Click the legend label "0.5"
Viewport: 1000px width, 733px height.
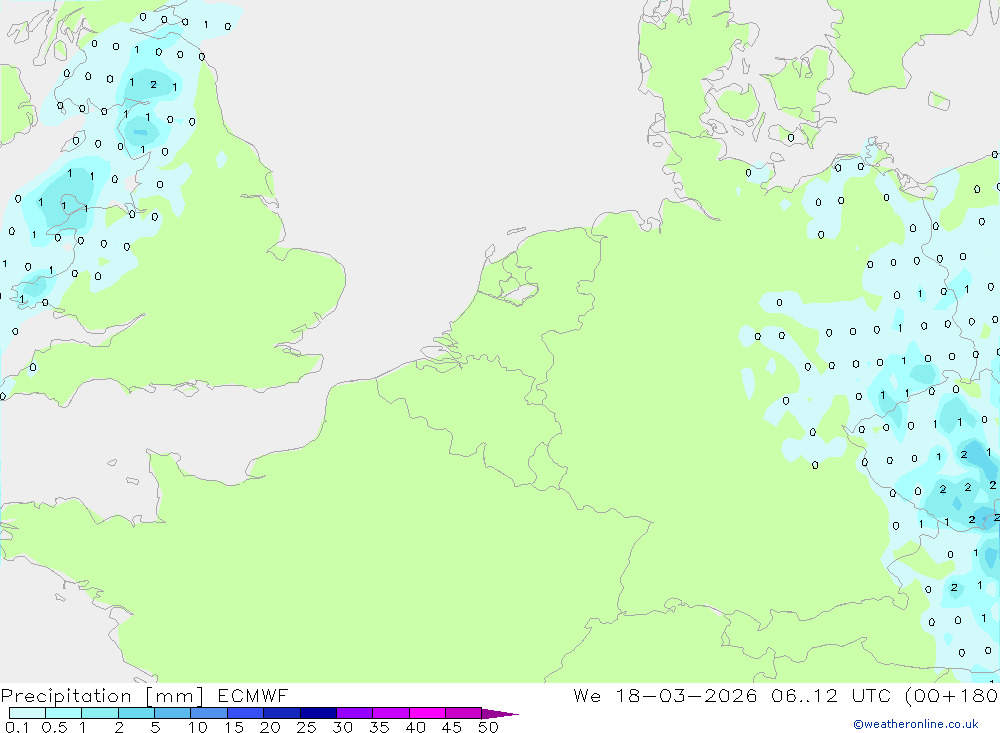[x=54, y=727]
